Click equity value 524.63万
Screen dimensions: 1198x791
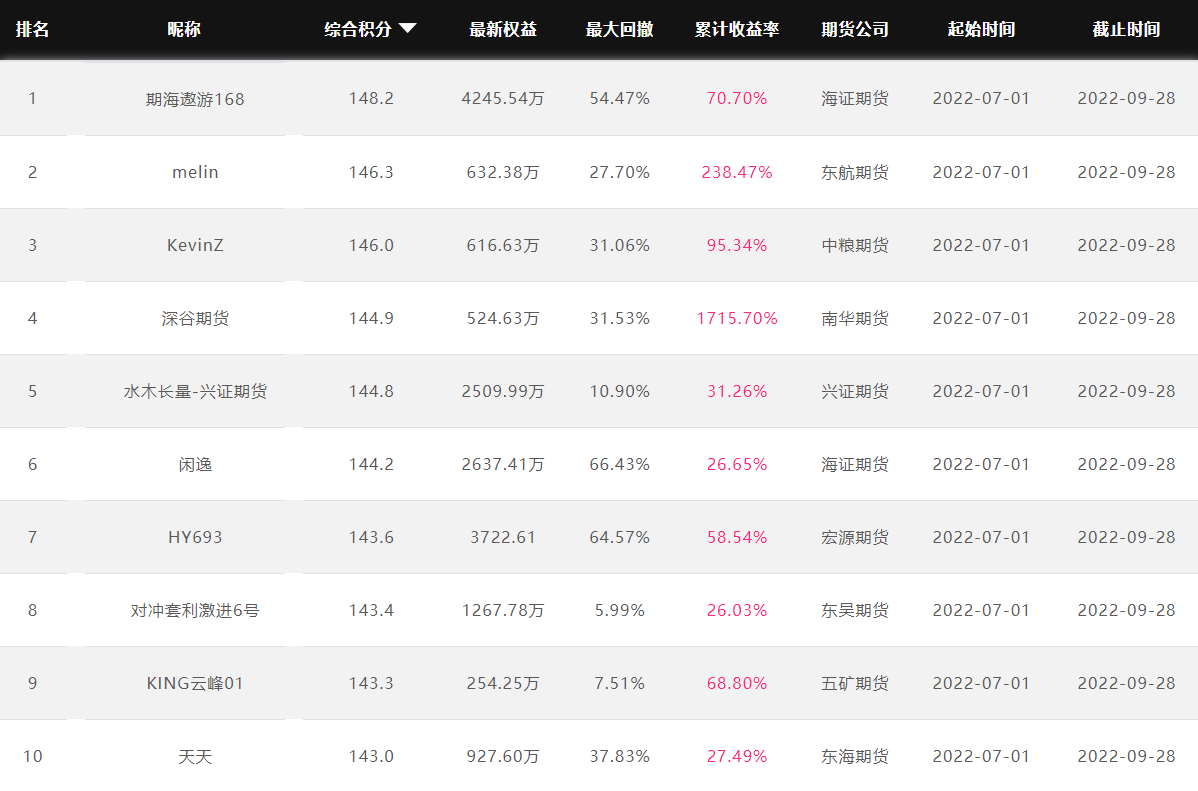click(503, 318)
